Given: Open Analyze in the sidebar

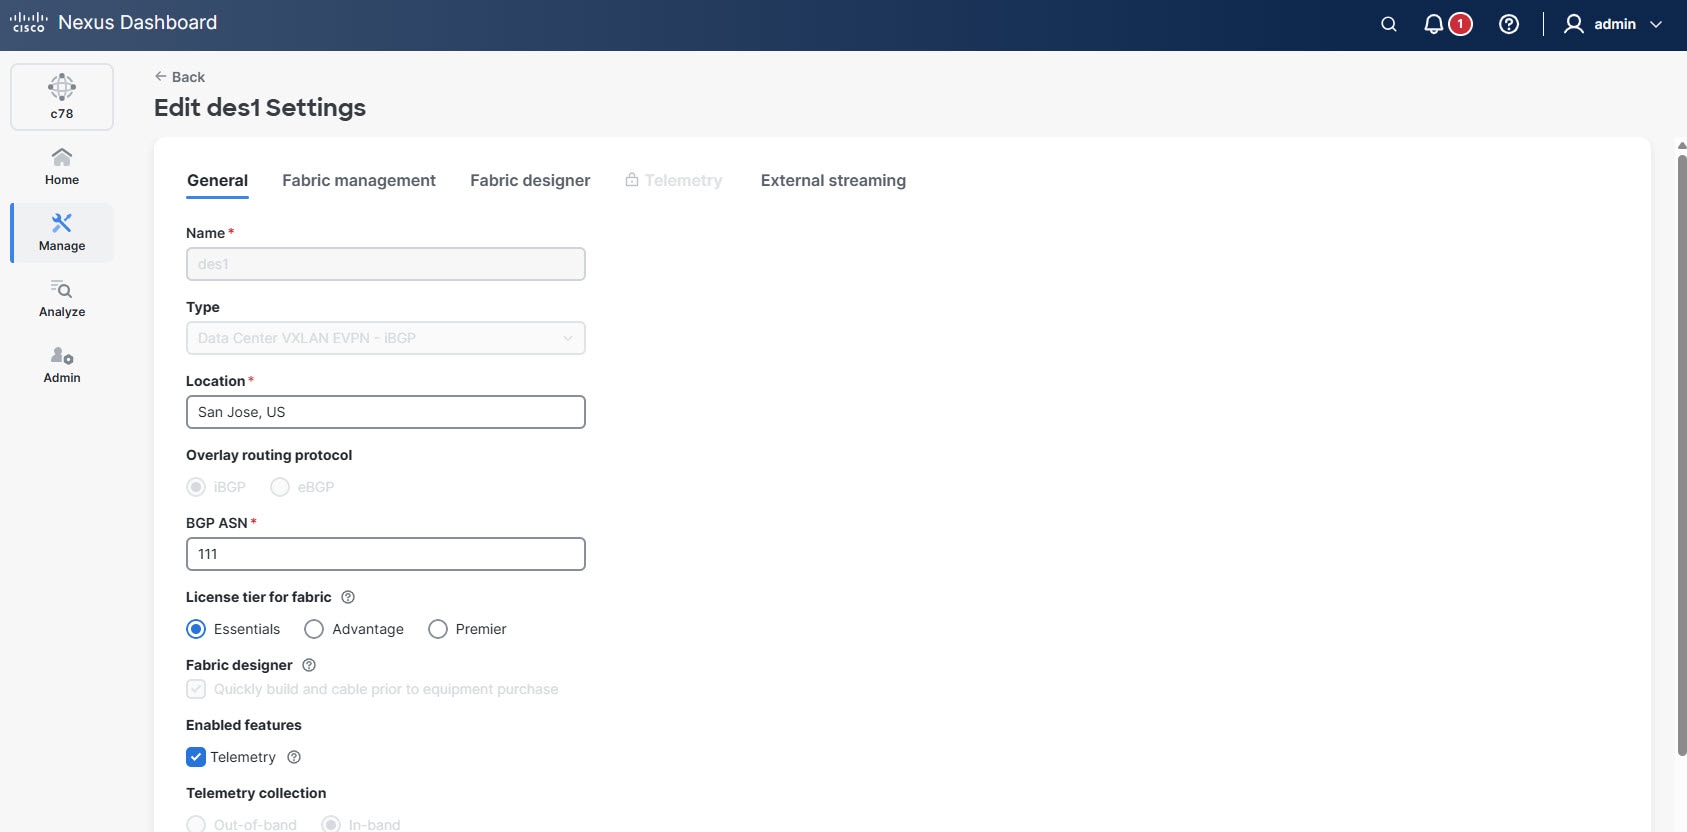Looking at the screenshot, I should [x=62, y=299].
